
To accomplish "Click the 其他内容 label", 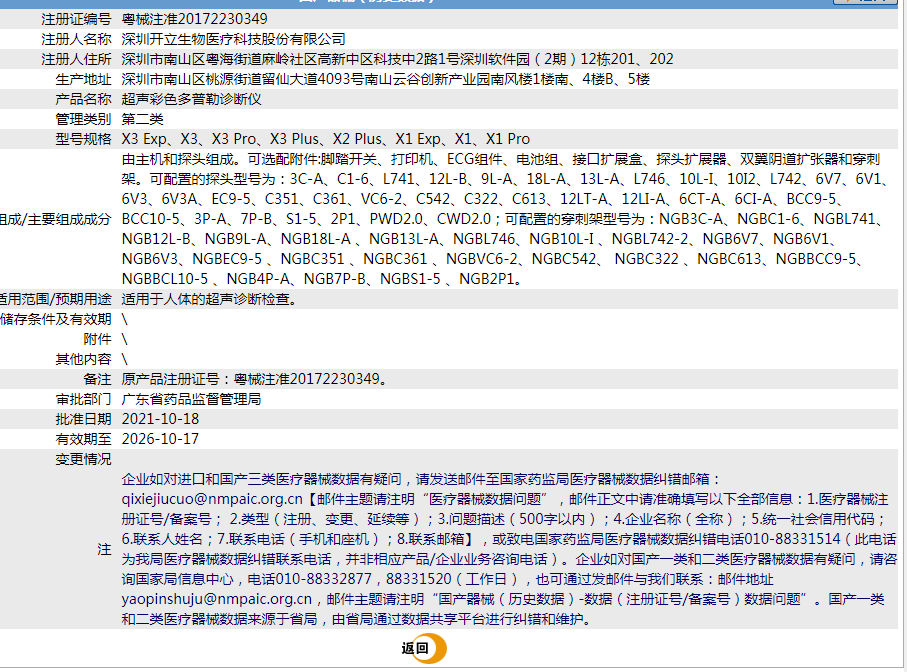I will (83, 359).
